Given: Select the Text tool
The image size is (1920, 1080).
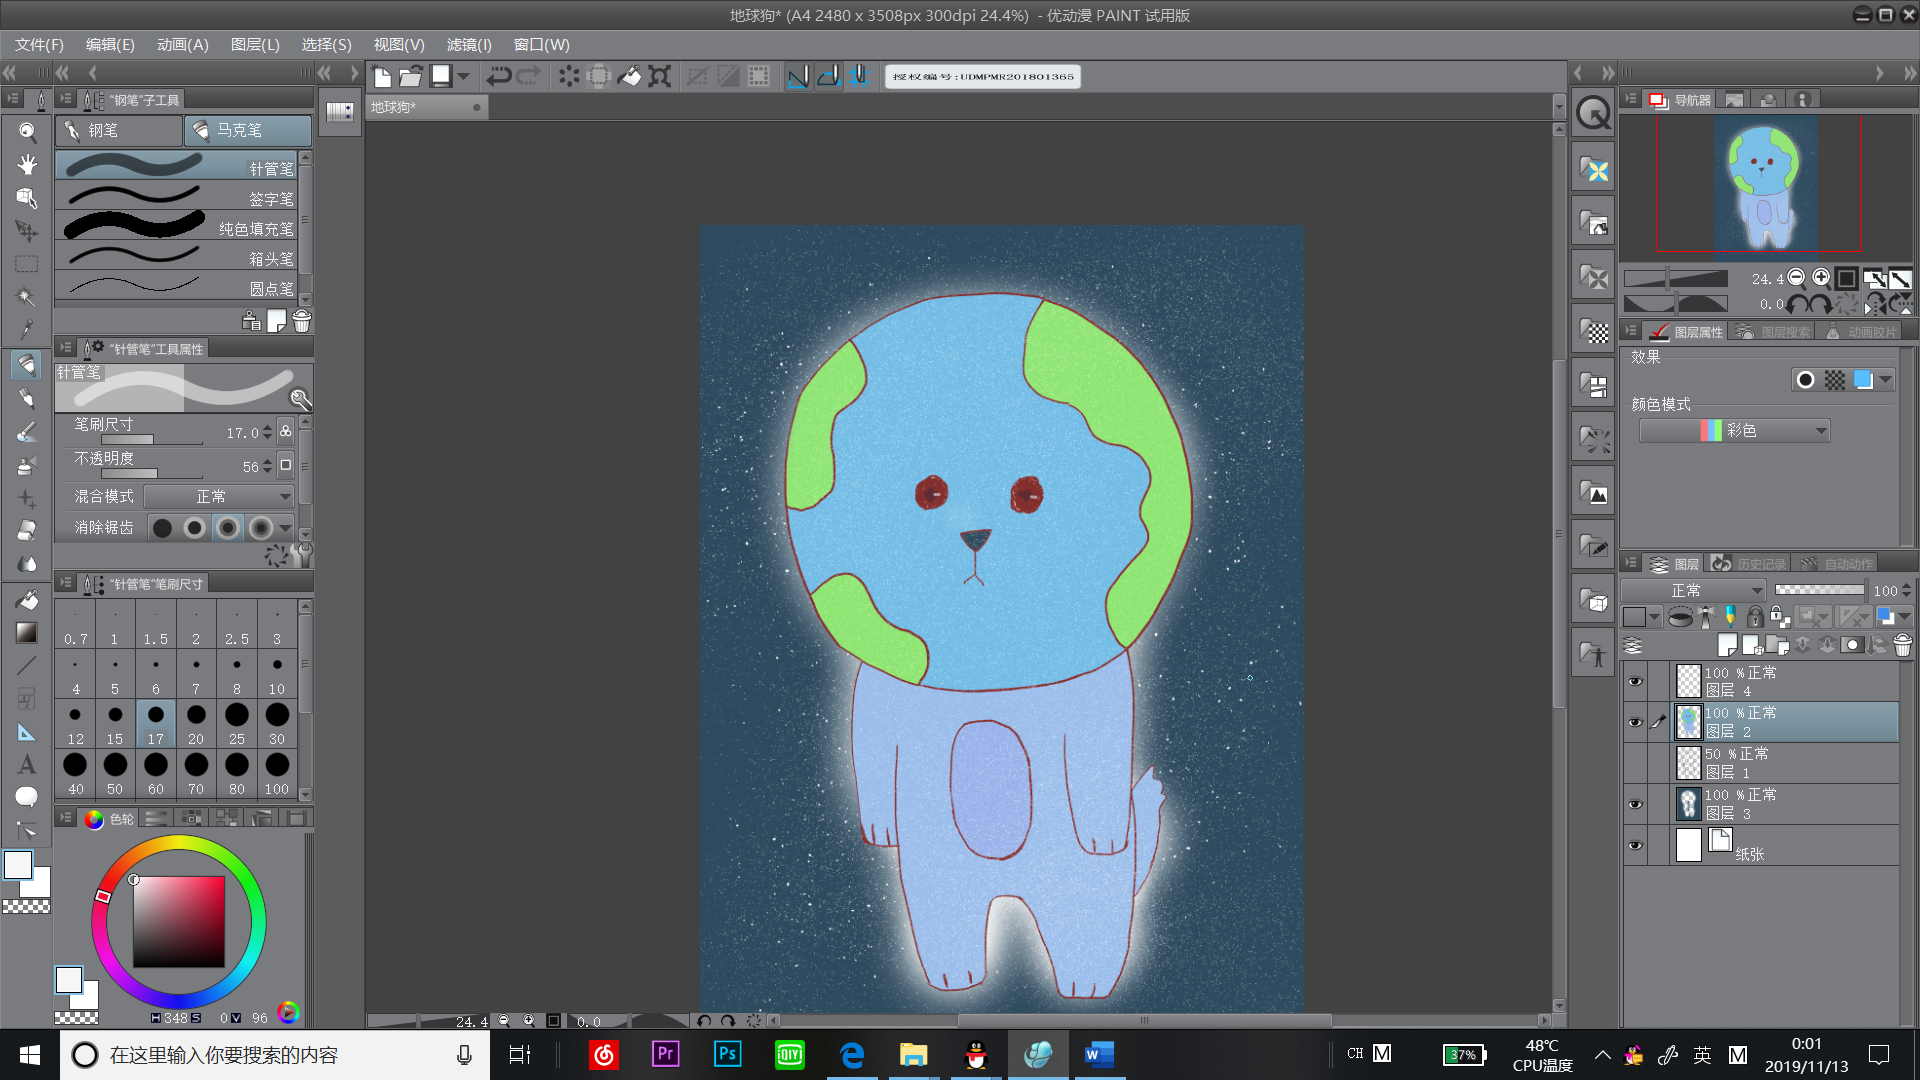Looking at the screenshot, I should pyautogui.click(x=27, y=764).
